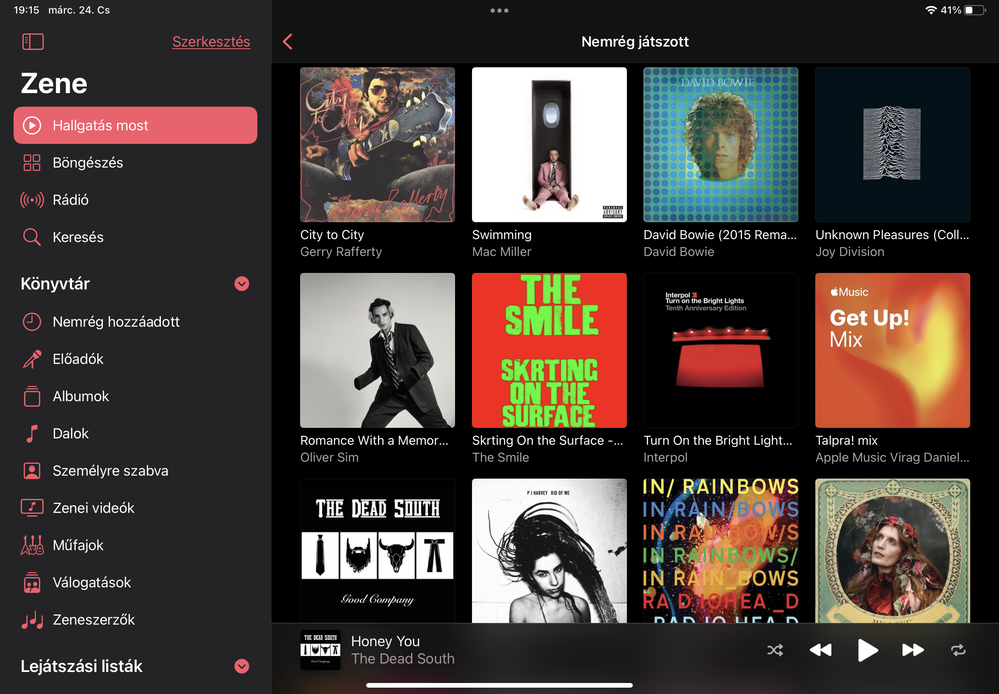Open Keresés search section
Viewport: 999px width, 694px height.
point(135,237)
